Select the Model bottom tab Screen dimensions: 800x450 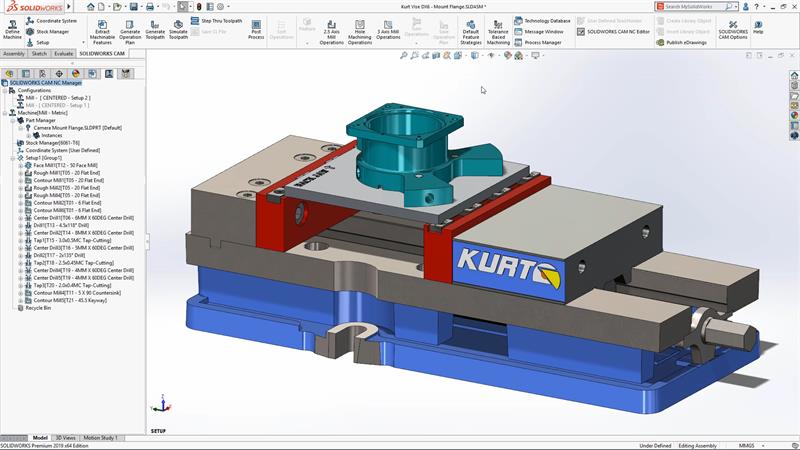point(40,438)
